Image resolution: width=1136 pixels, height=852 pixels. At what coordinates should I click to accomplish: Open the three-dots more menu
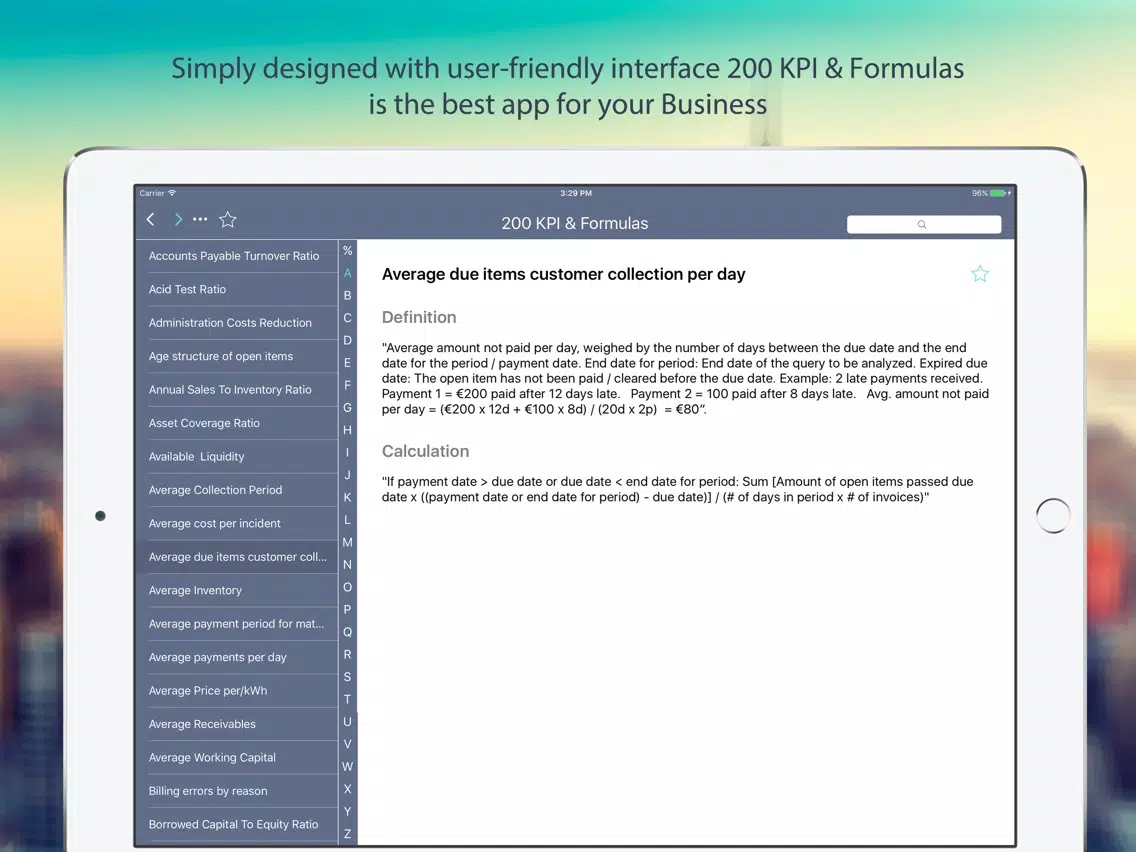[200, 220]
